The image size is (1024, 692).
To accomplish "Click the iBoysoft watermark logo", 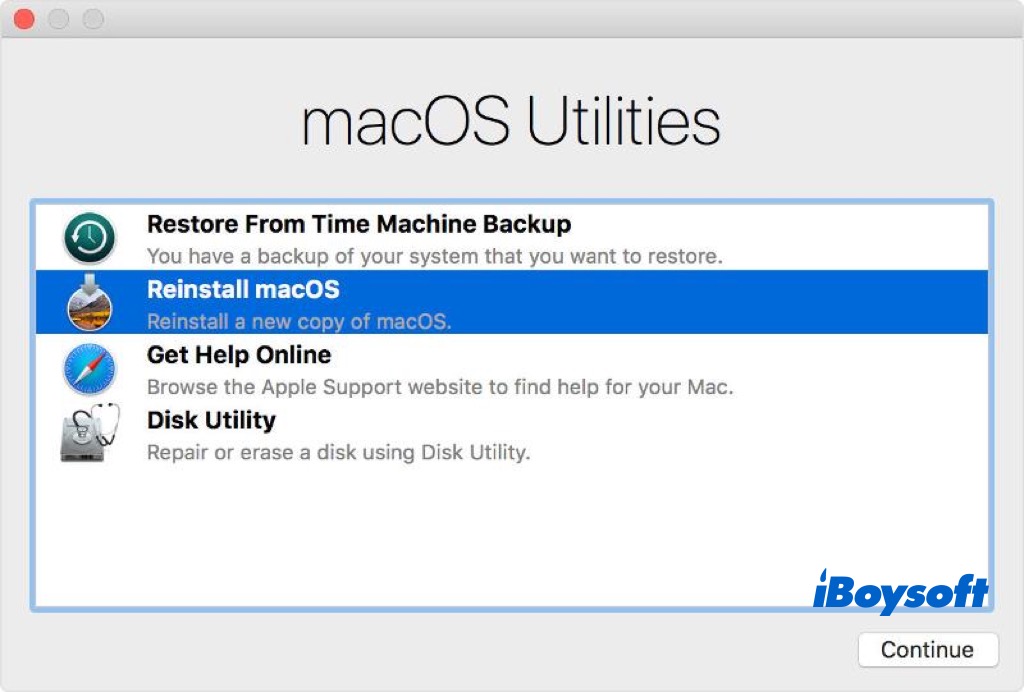I will [x=900, y=591].
